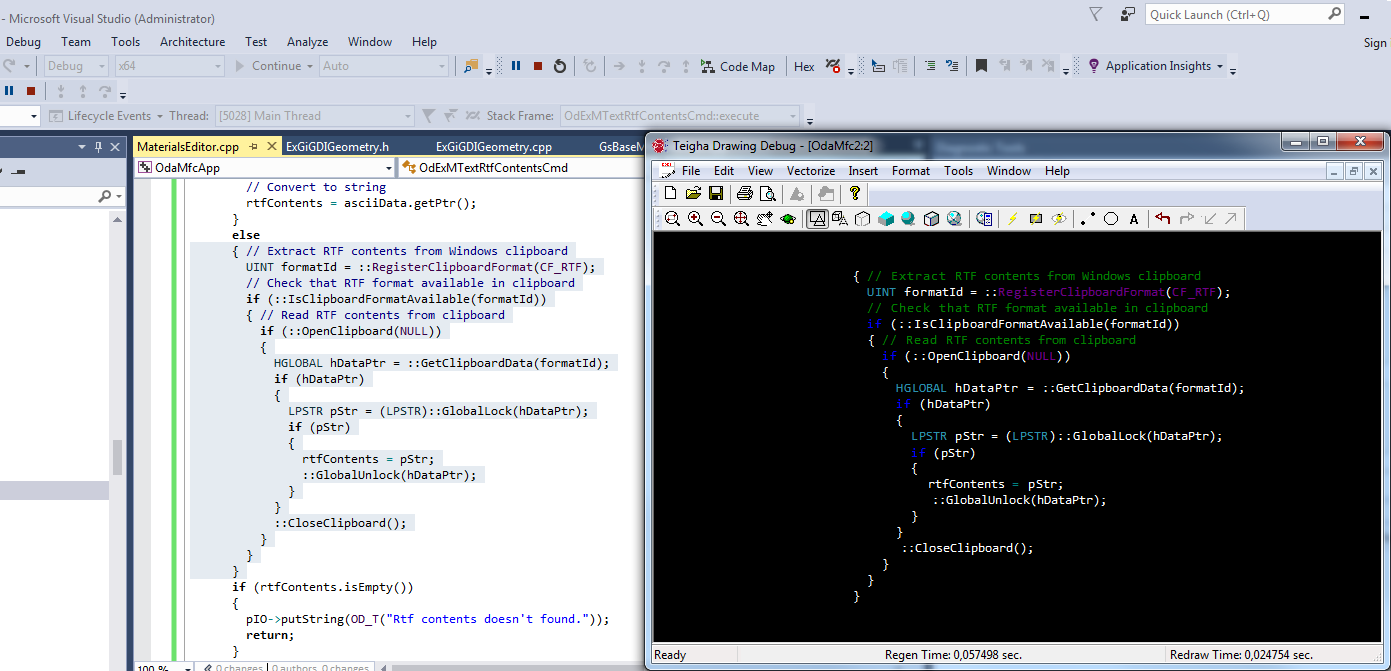Activate the green 3D orbit icon
The image size is (1391, 671).
click(788, 219)
